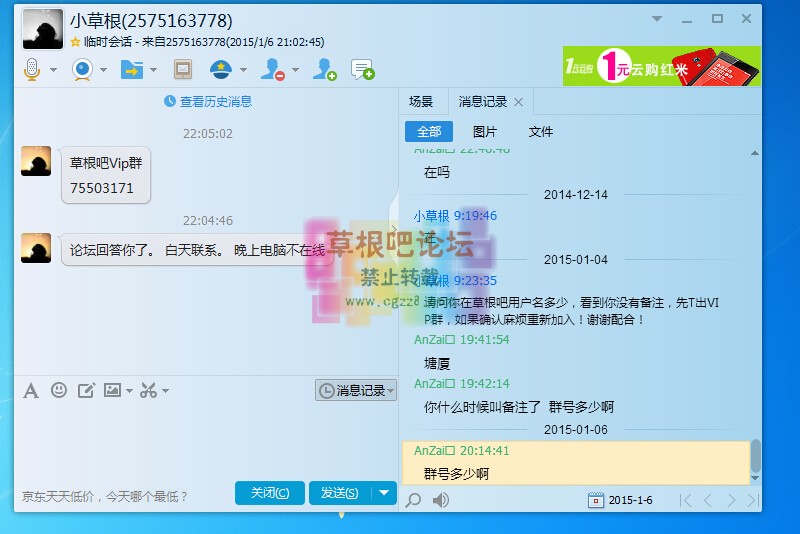Image resolution: width=800 pixels, height=534 pixels.
Task: Select the 图片 filter tab
Action: tap(485, 132)
